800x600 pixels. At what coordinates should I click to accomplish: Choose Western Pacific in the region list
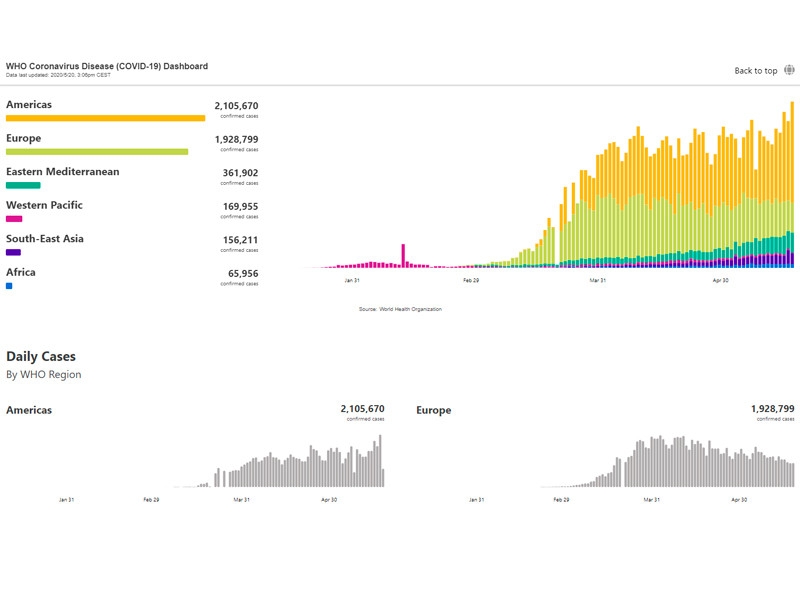44,205
